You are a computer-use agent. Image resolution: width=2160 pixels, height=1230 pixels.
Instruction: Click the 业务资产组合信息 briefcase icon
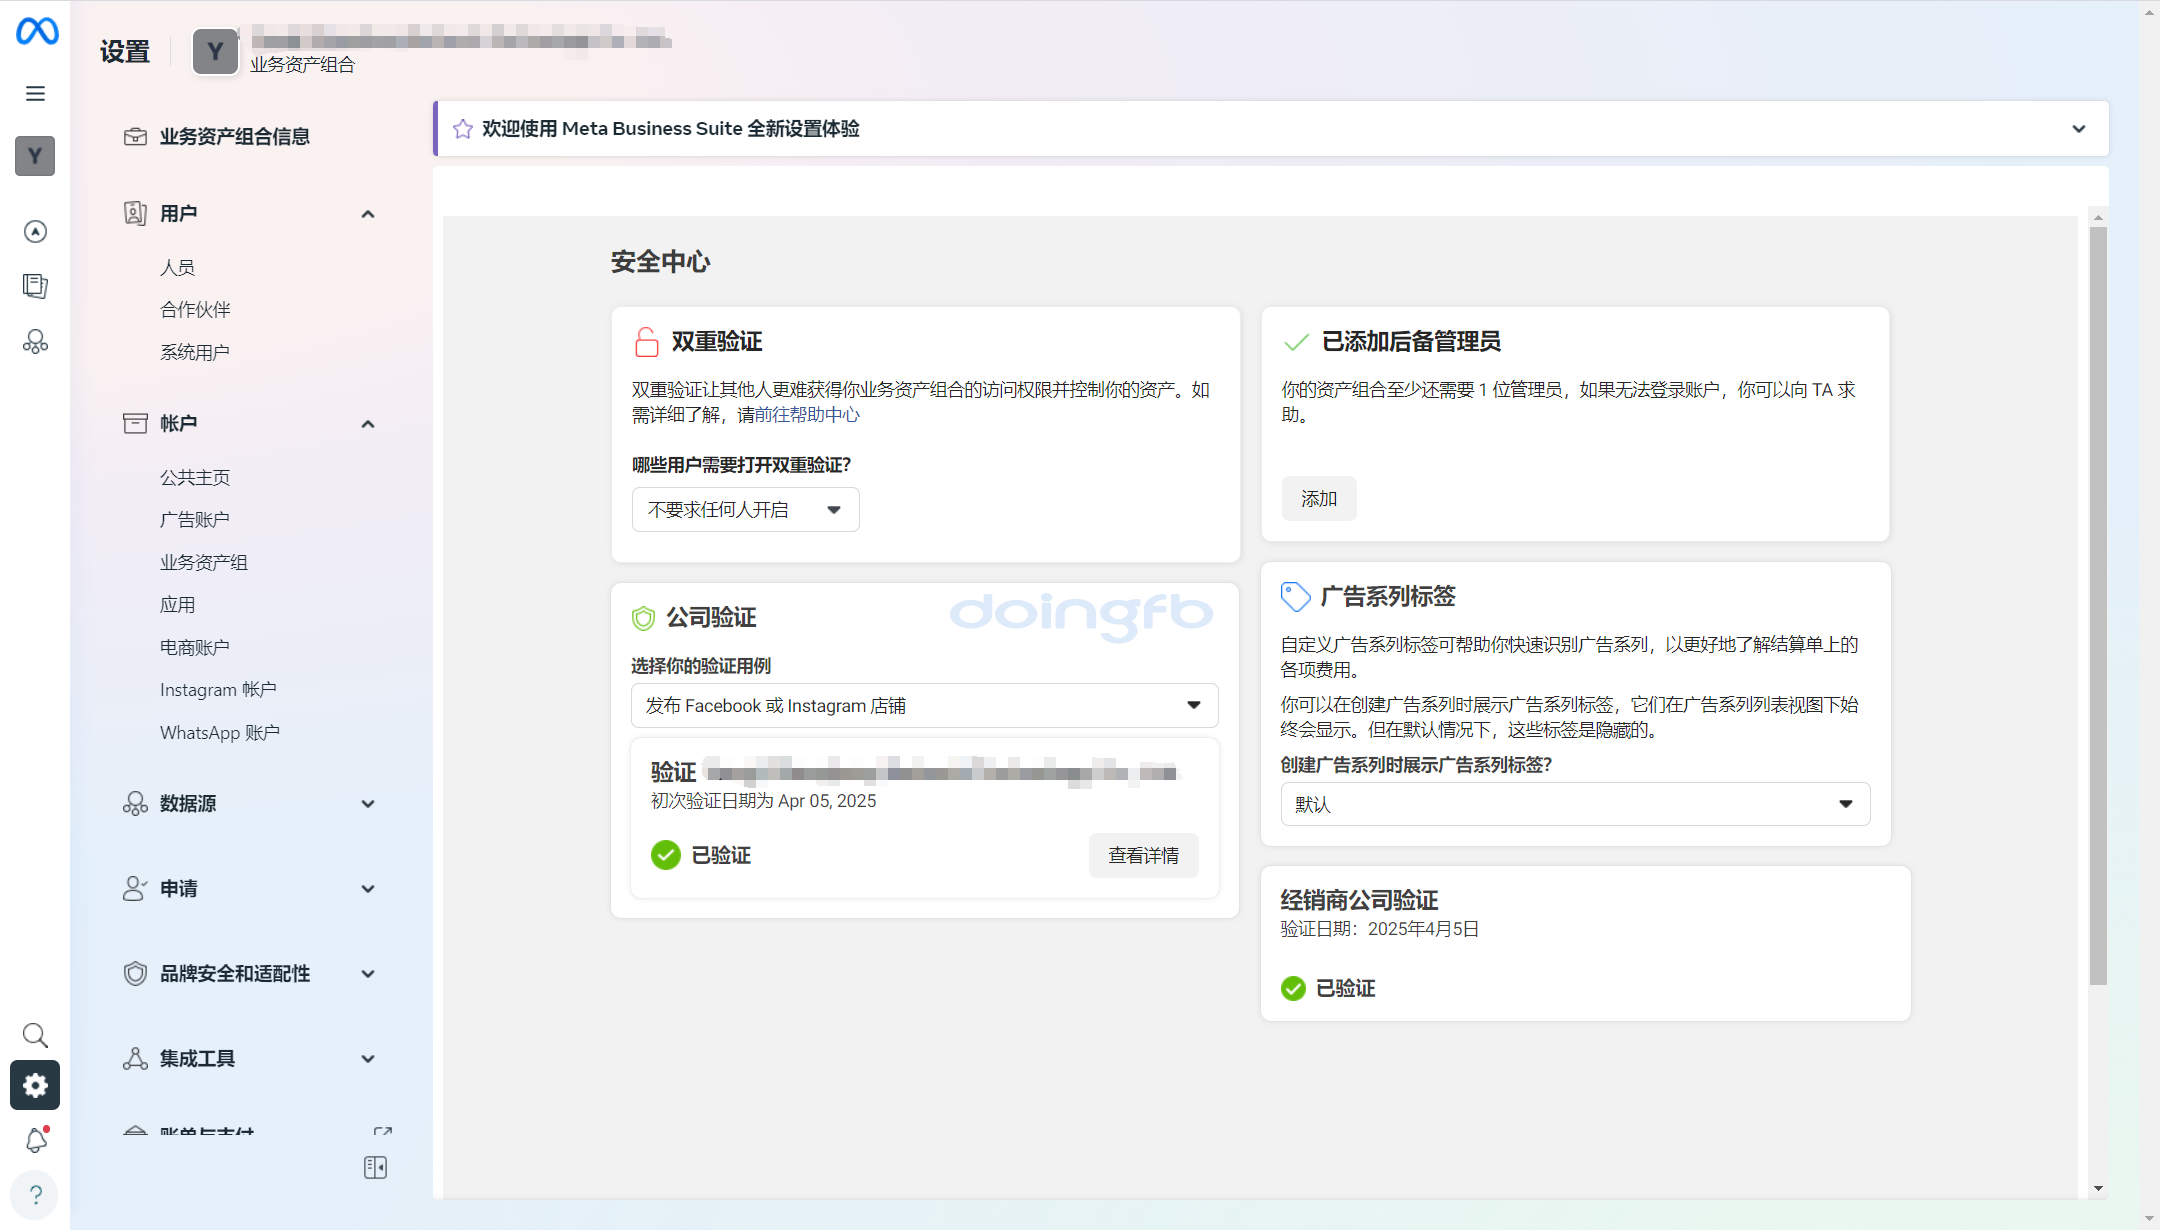[135, 137]
